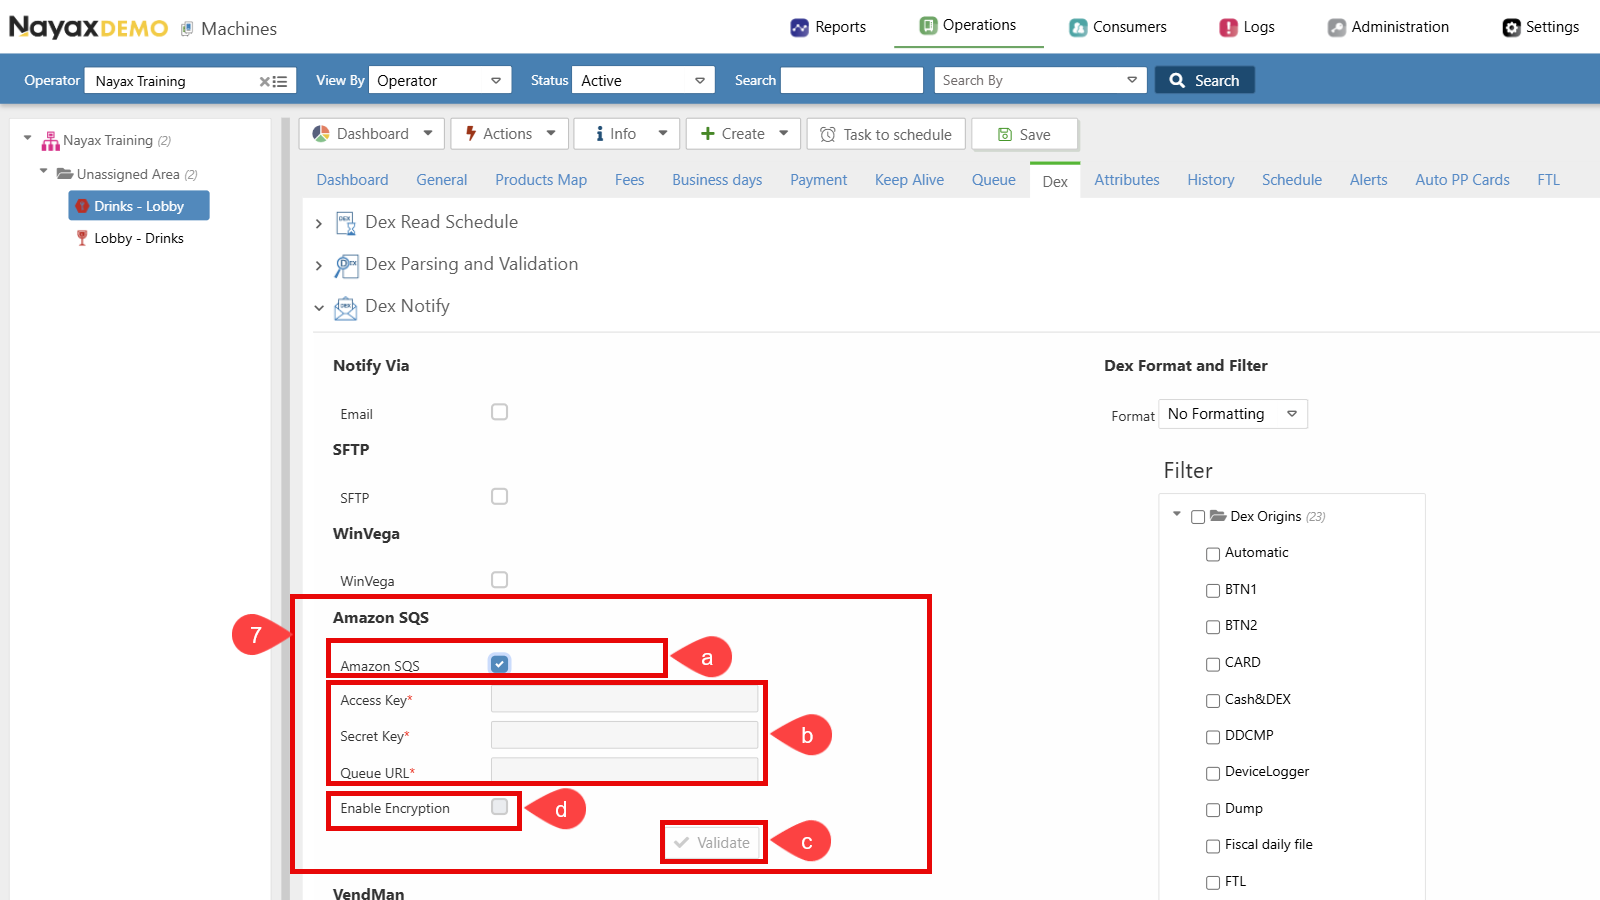Open the Keep Alive tab
Screen dimensions: 1600x900
(909, 180)
